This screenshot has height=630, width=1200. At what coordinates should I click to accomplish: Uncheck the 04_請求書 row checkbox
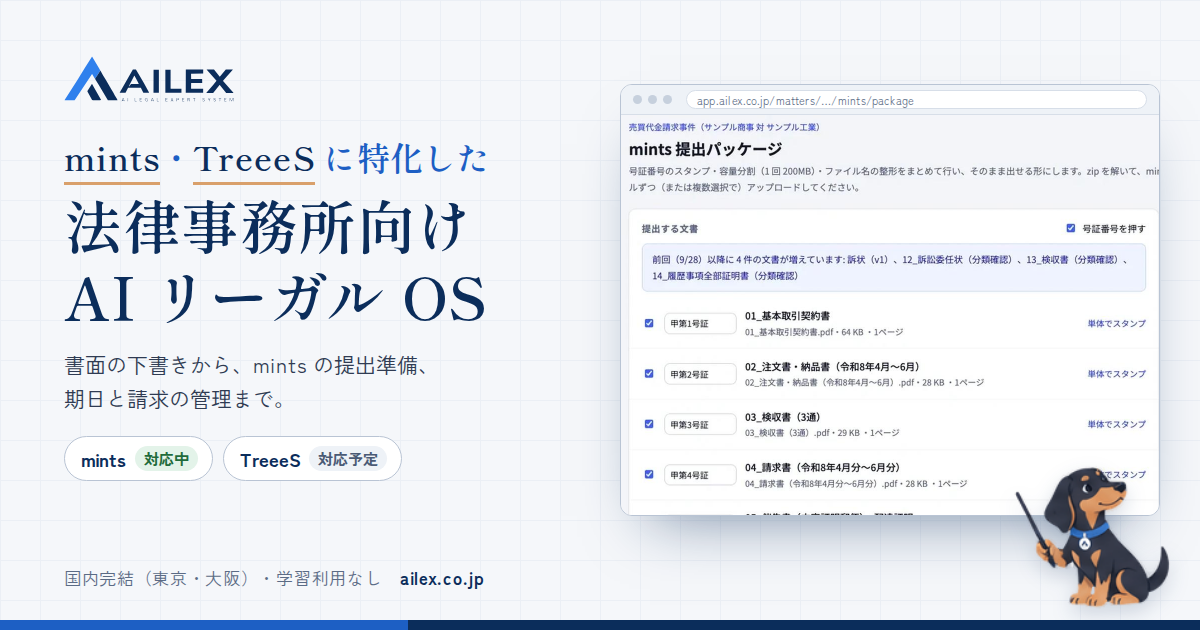[649, 474]
